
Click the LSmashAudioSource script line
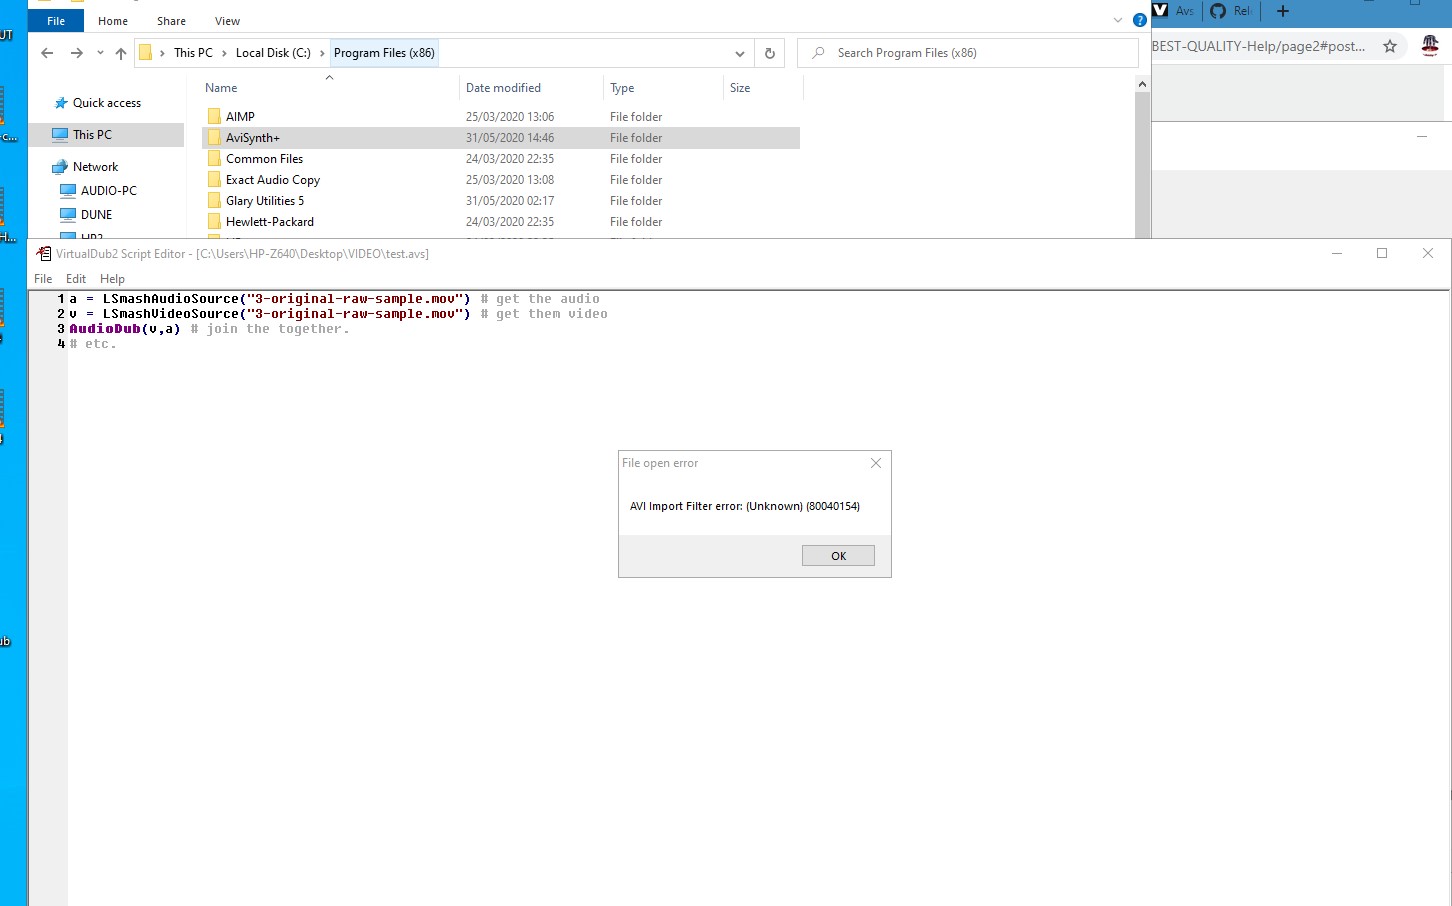(334, 299)
